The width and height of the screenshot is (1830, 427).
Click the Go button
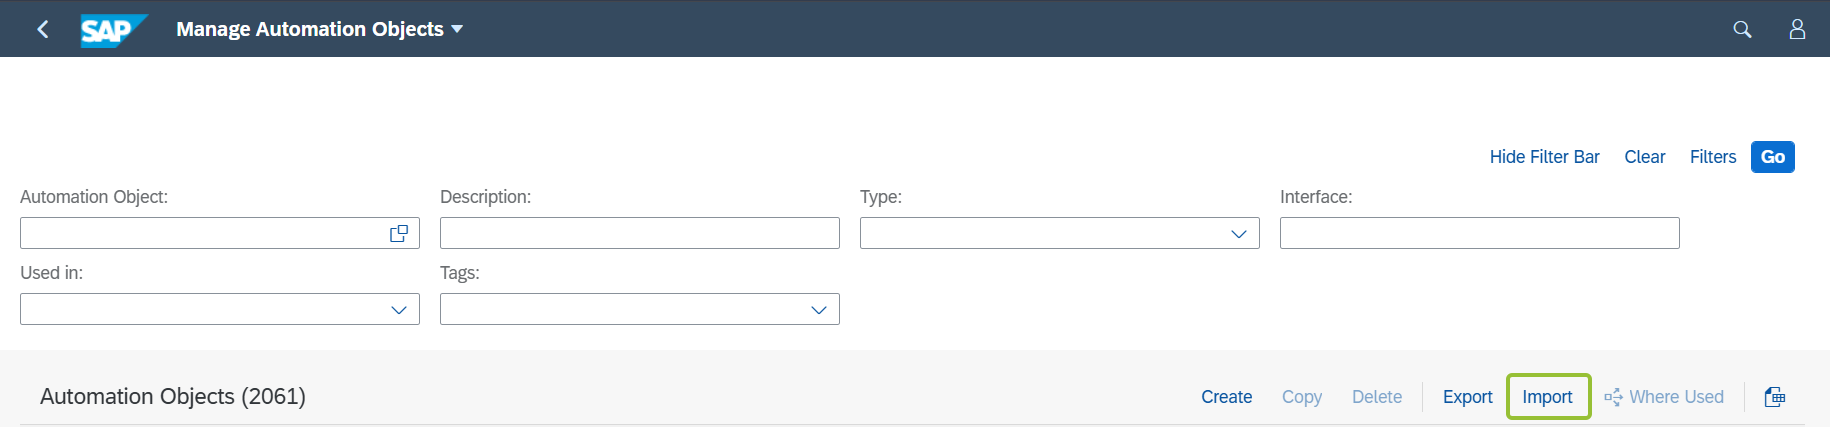(1773, 157)
